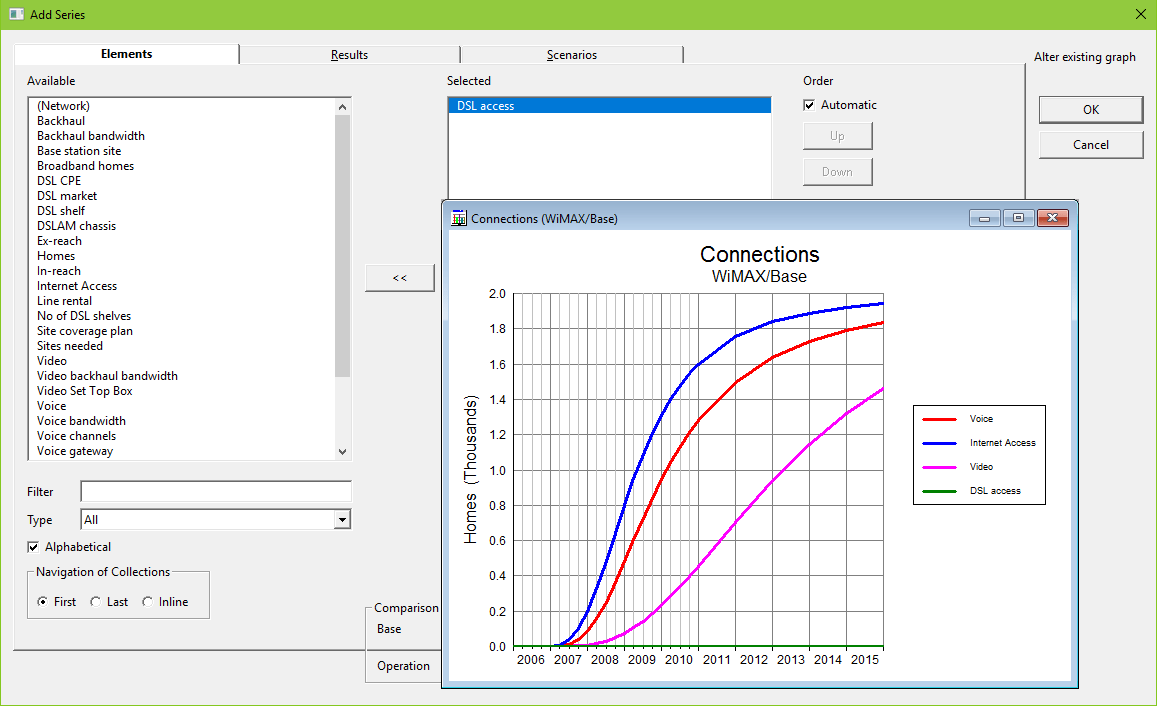The width and height of the screenshot is (1157, 706).
Task: Switch to the Results tab
Action: (x=349, y=55)
